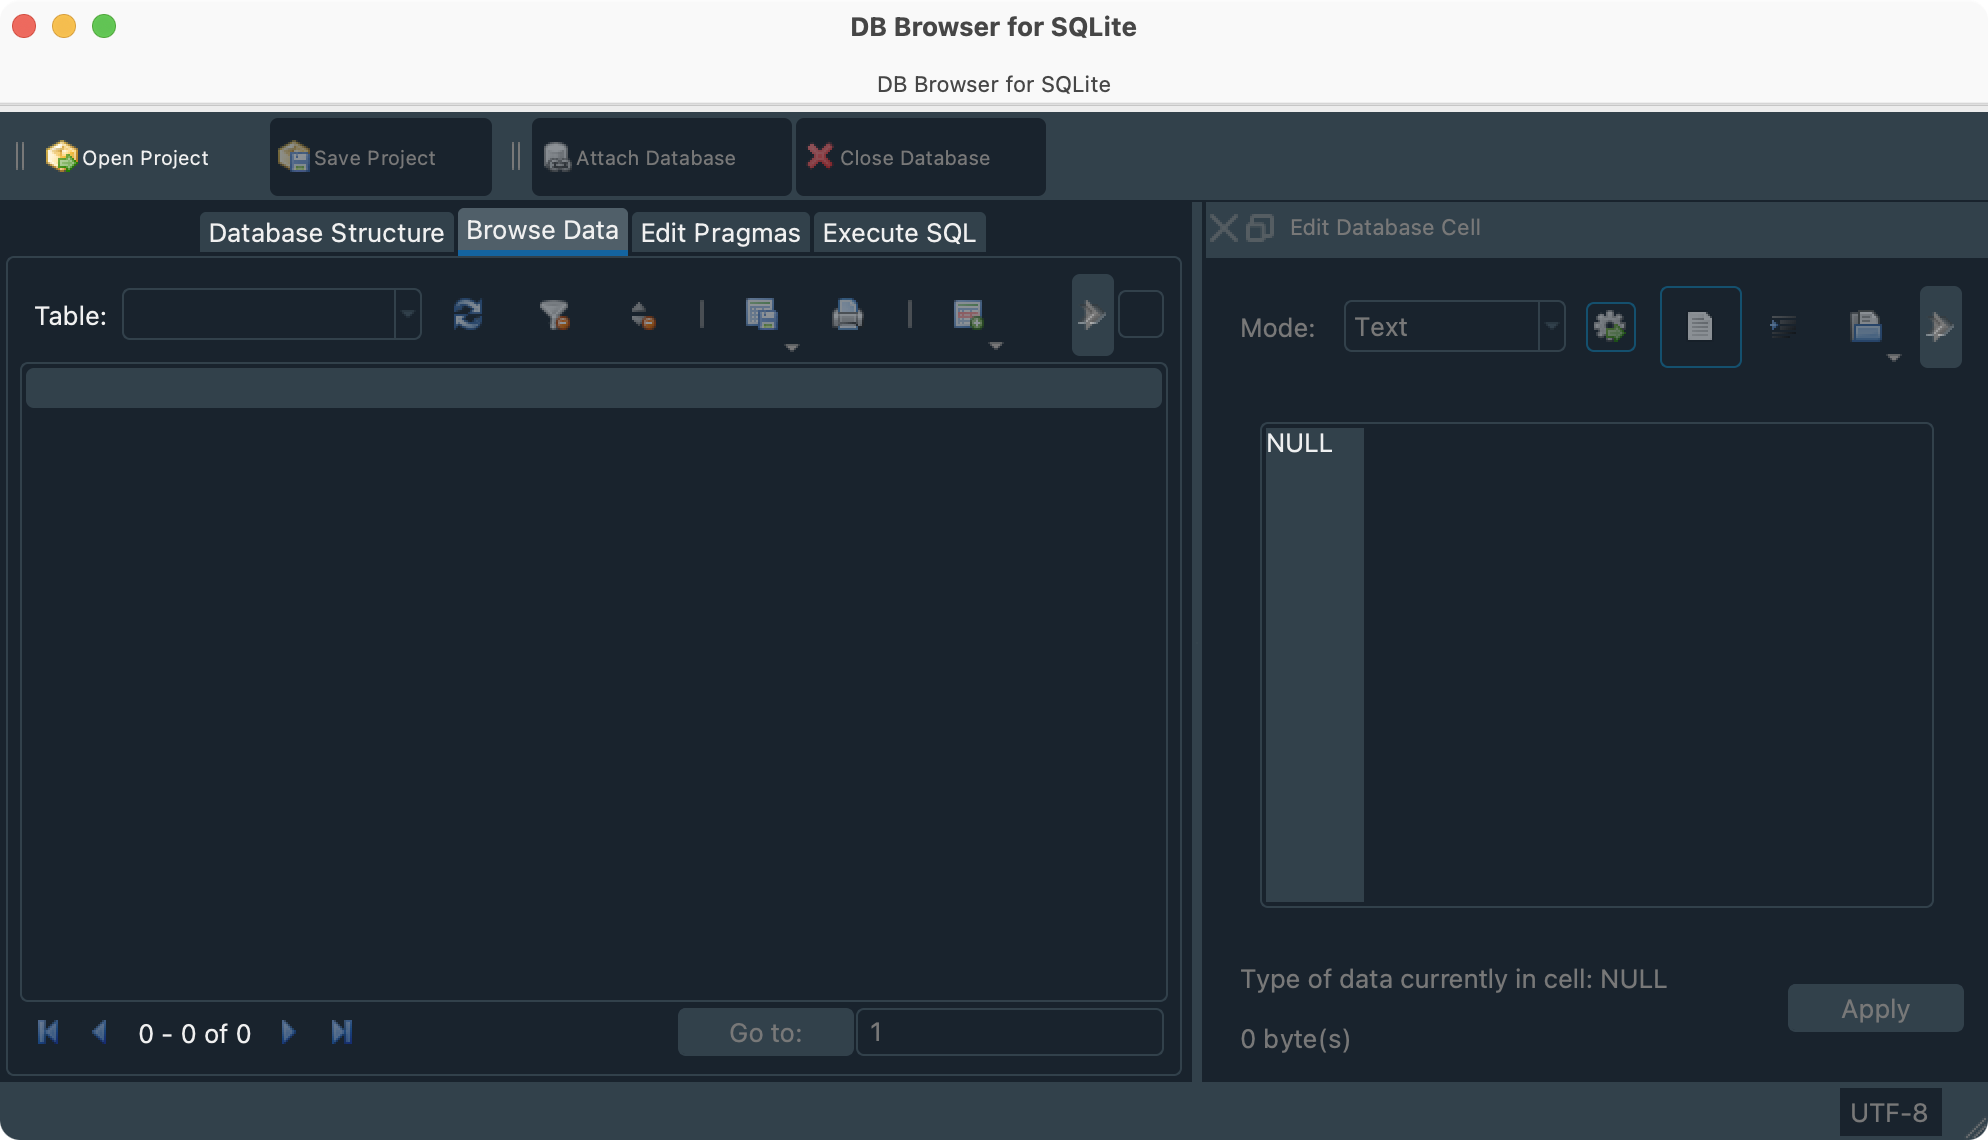Clear all filters in Browse Data toolbar
This screenshot has width=1988, height=1140.
556,314
